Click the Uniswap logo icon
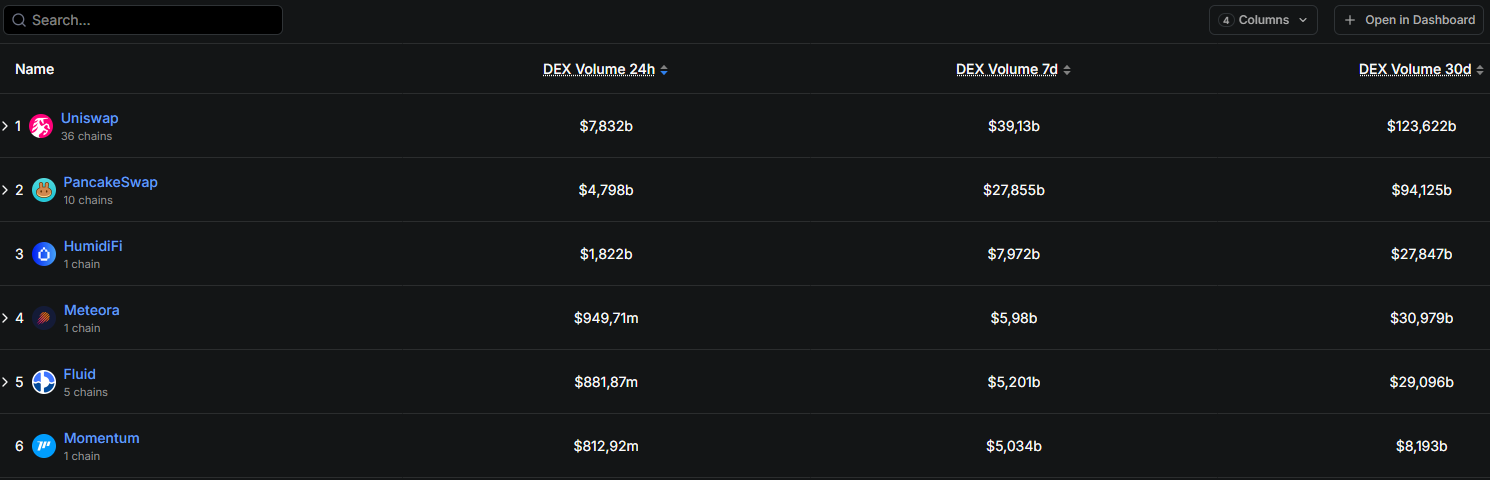This screenshot has width=1490, height=480. [x=41, y=126]
